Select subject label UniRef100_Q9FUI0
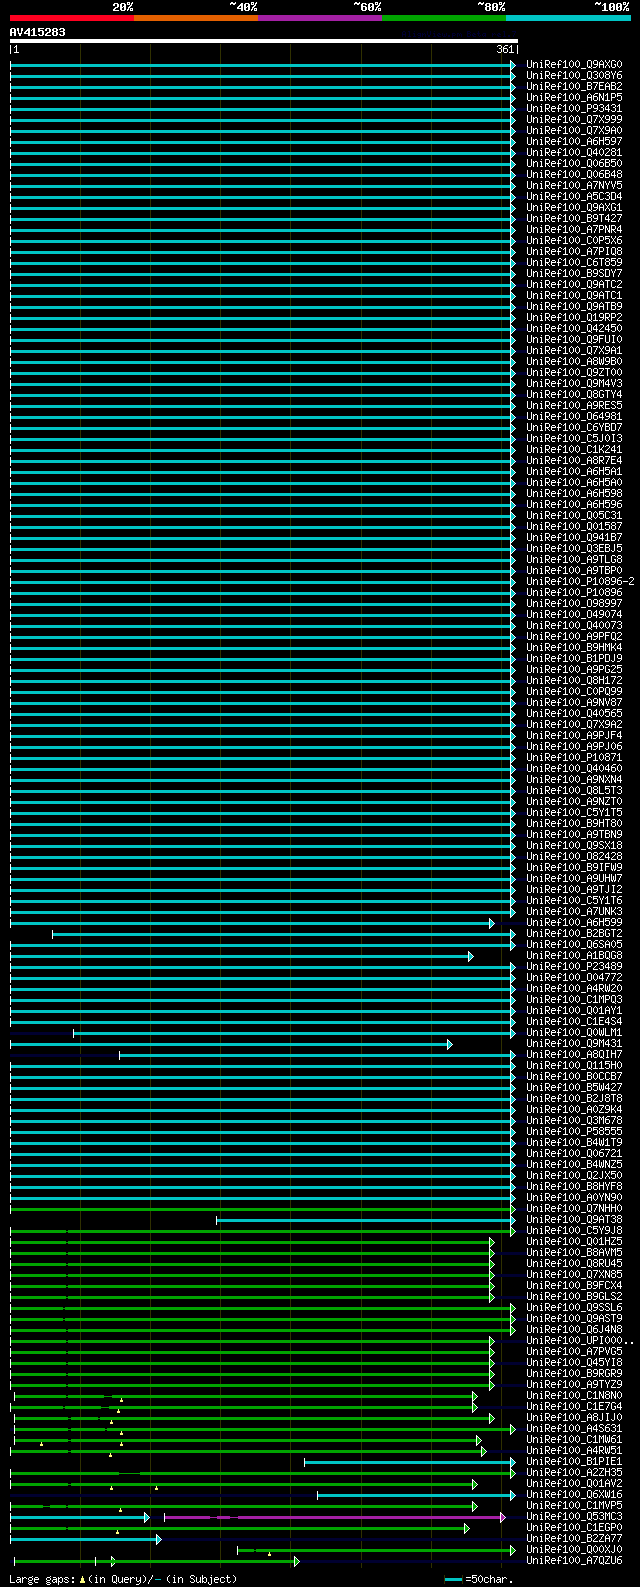This screenshot has height=1587, width=640. 574,339
